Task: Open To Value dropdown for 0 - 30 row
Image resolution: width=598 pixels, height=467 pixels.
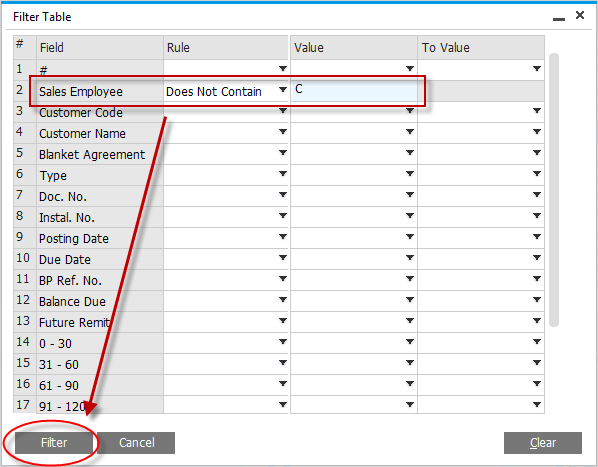Action: pos(537,342)
